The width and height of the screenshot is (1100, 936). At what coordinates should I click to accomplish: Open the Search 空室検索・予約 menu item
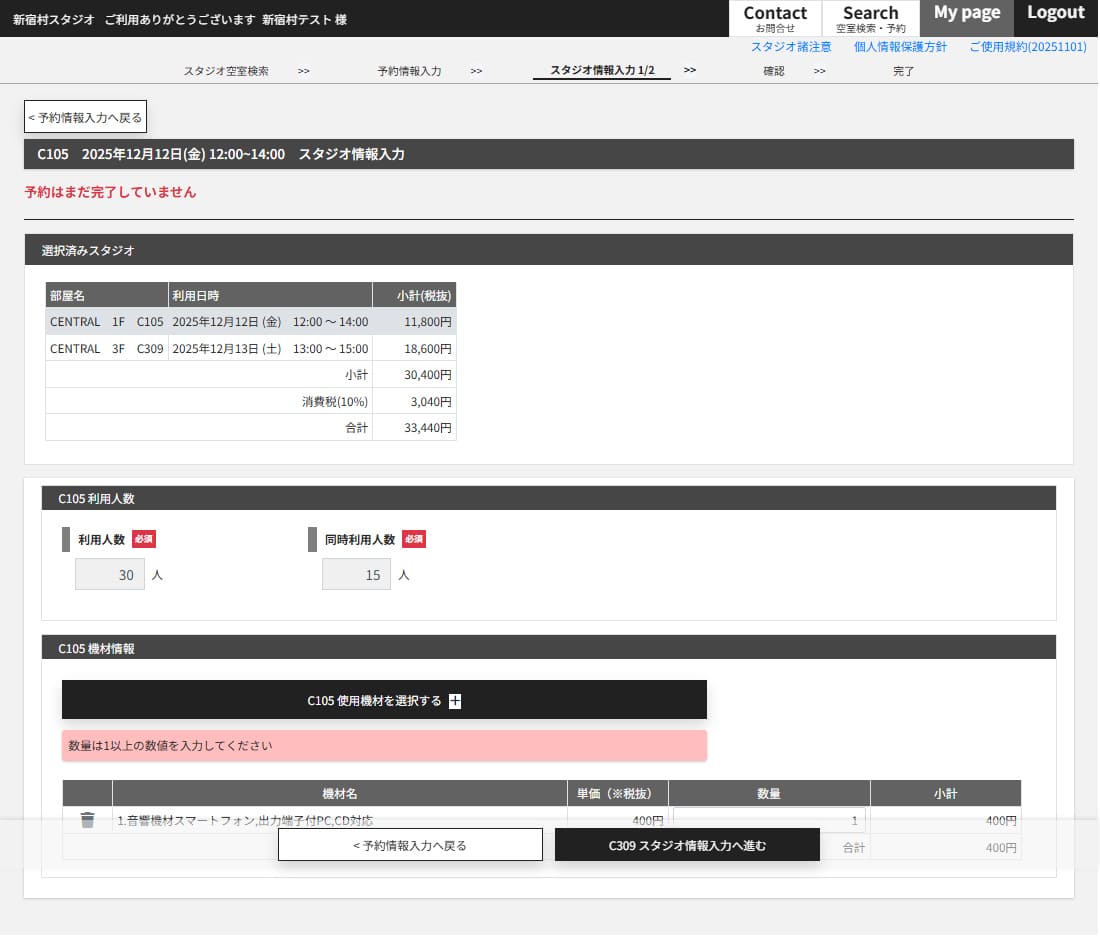pyautogui.click(x=870, y=18)
